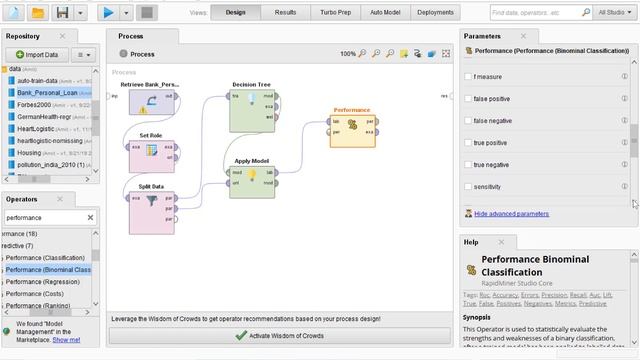This screenshot has height=360, width=640.
Task: Show info for false positive parameter
Action: [x=624, y=98]
